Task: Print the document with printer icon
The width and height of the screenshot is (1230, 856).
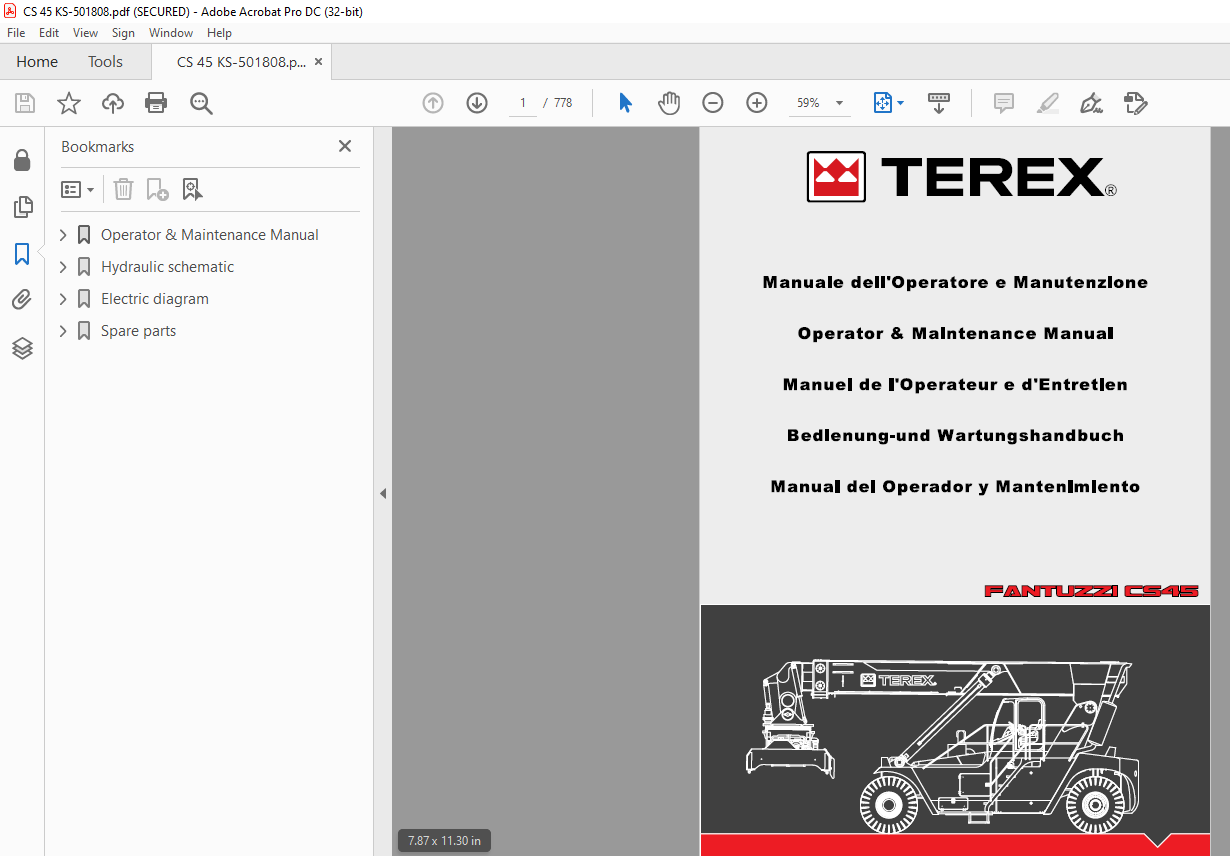Action: [x=156, y=103]
